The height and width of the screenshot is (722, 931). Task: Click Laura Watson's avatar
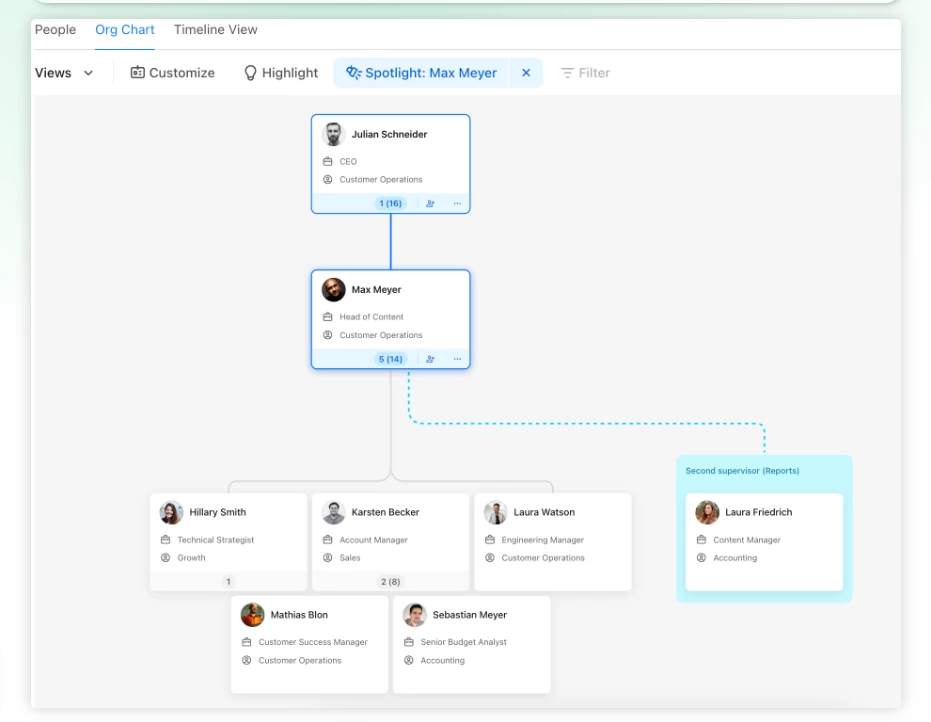click(496, 512)
